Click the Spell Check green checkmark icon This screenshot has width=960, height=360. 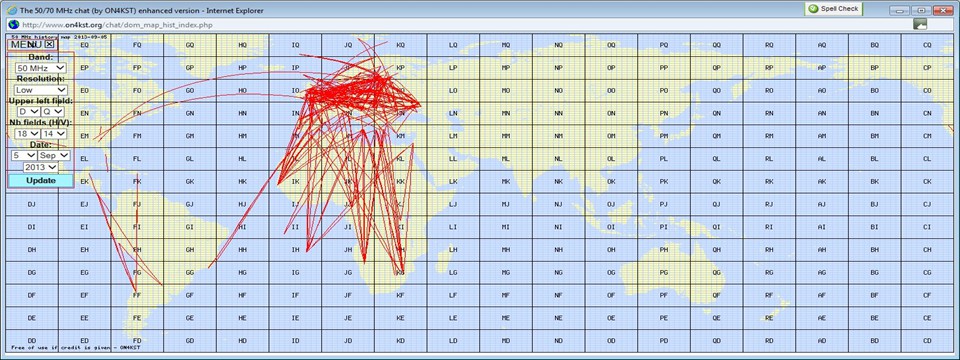[813, 9]
